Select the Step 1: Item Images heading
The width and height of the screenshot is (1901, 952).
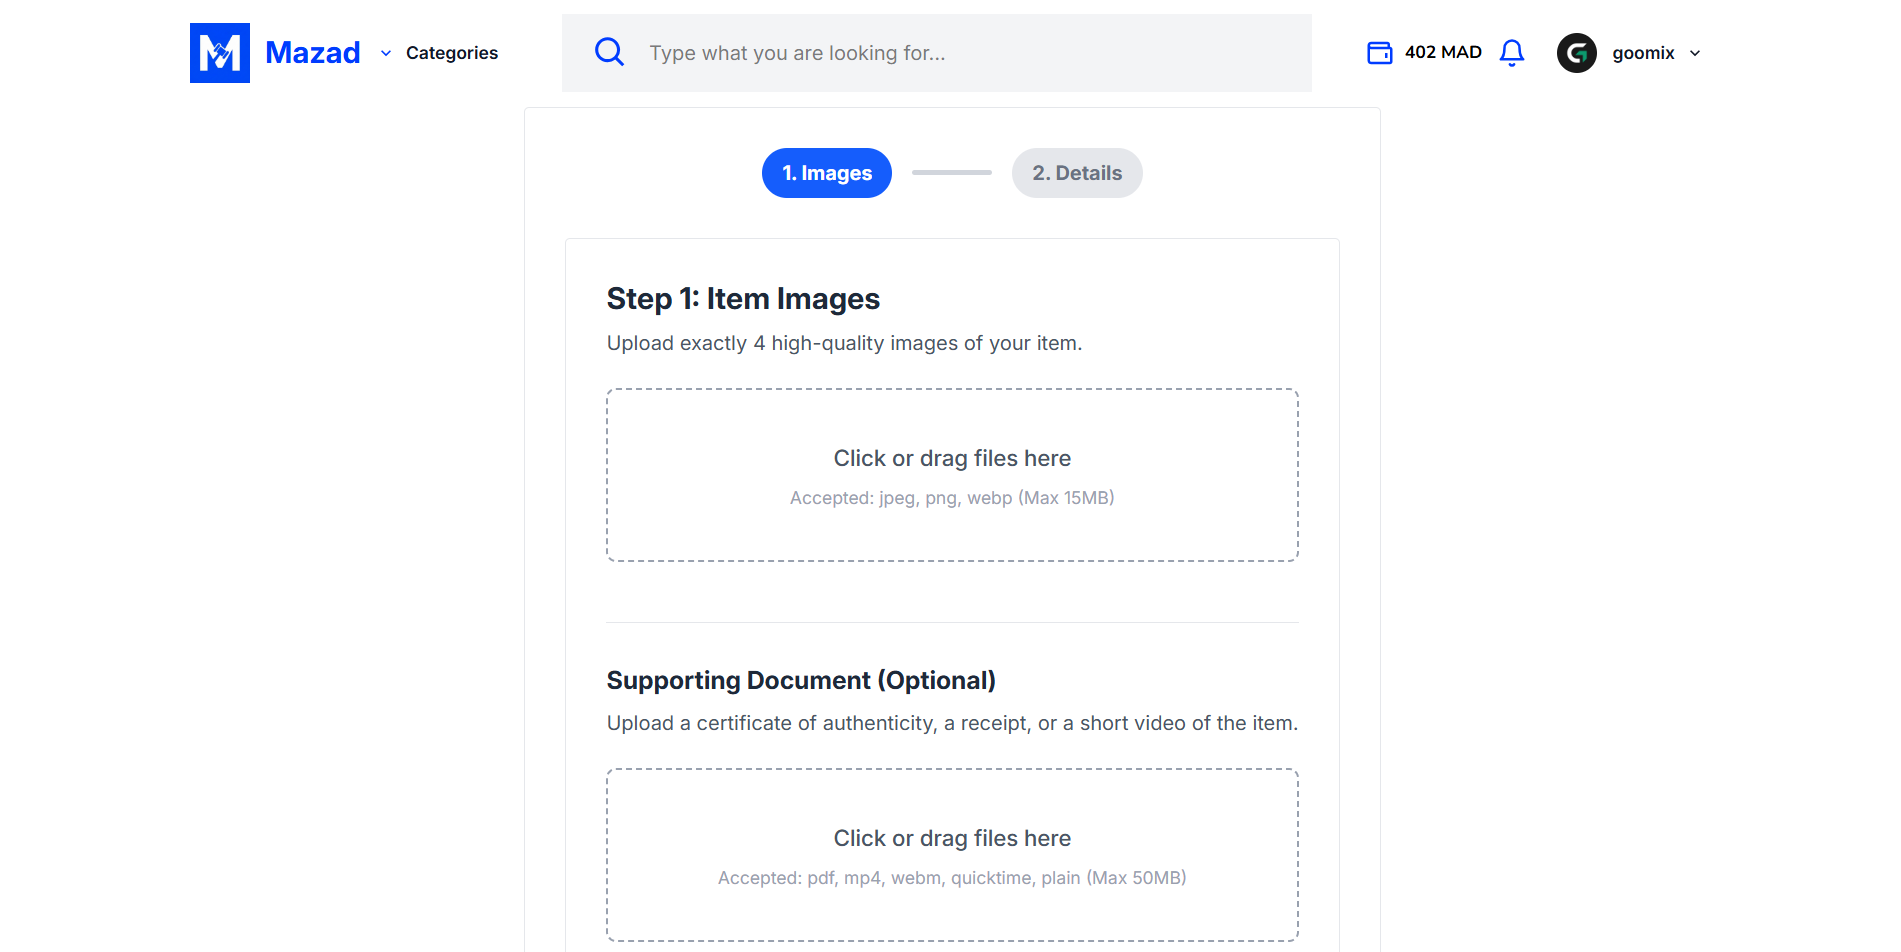click(743, 299)
